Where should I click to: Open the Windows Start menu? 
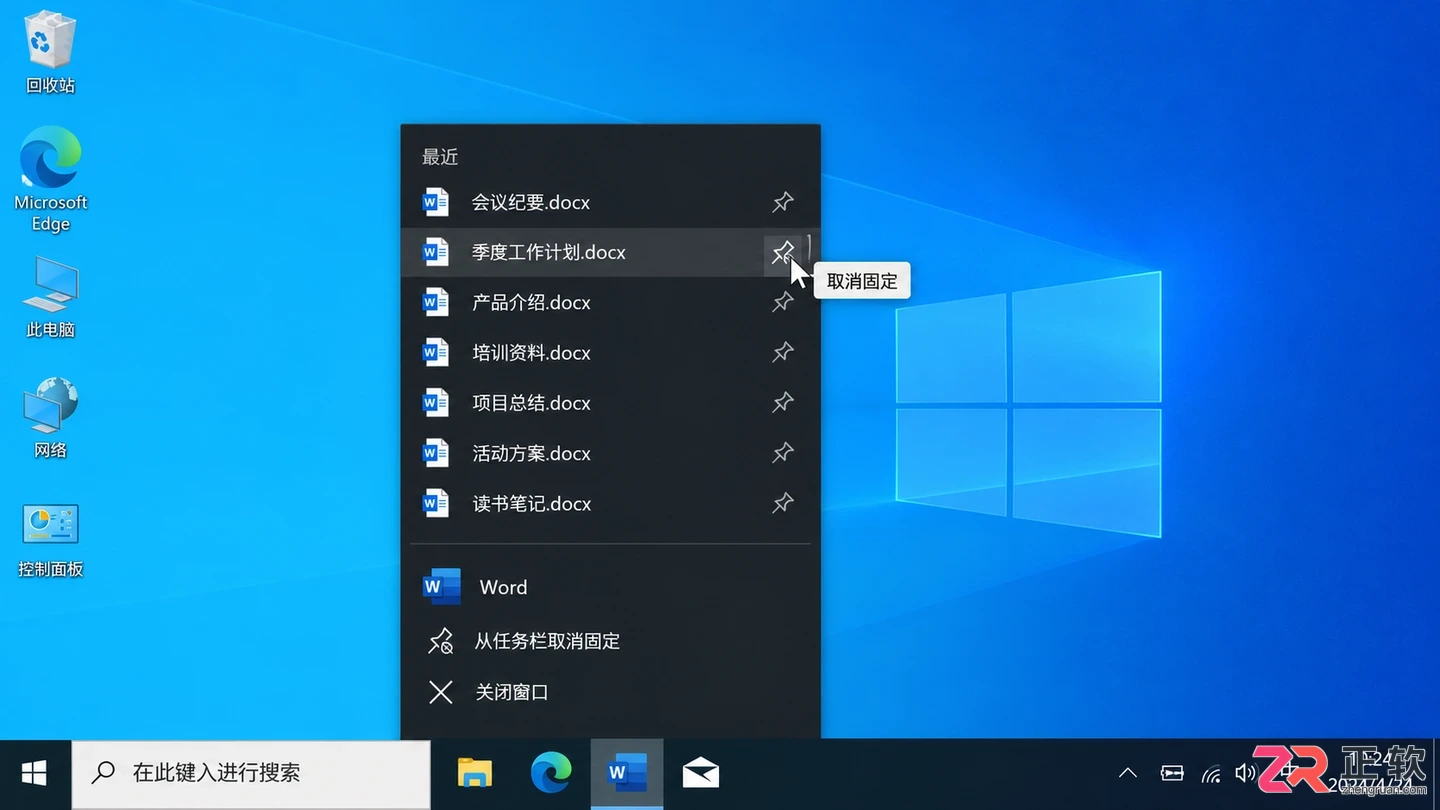click(35, 773)
